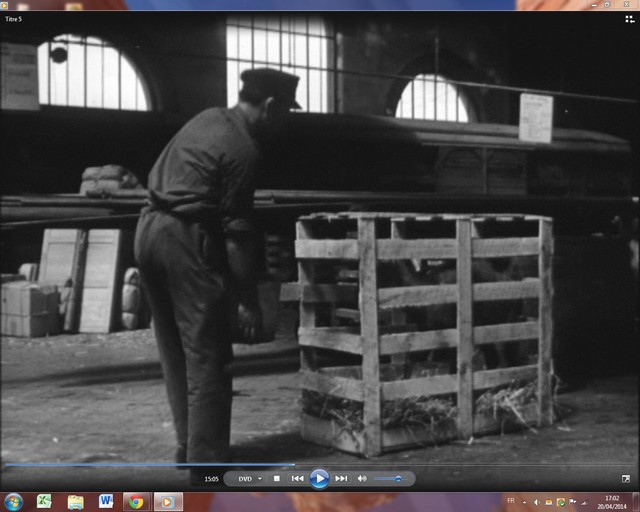This screenshot has width=640, height=512.
Task: Open the Windows Start menu
Action: [x=14, y=501]
